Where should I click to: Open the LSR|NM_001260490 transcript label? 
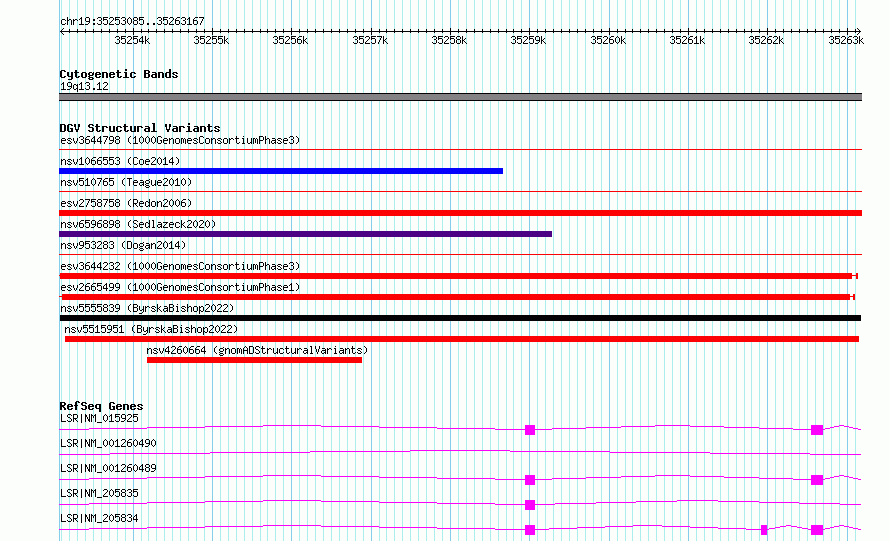tap(108, 443)
